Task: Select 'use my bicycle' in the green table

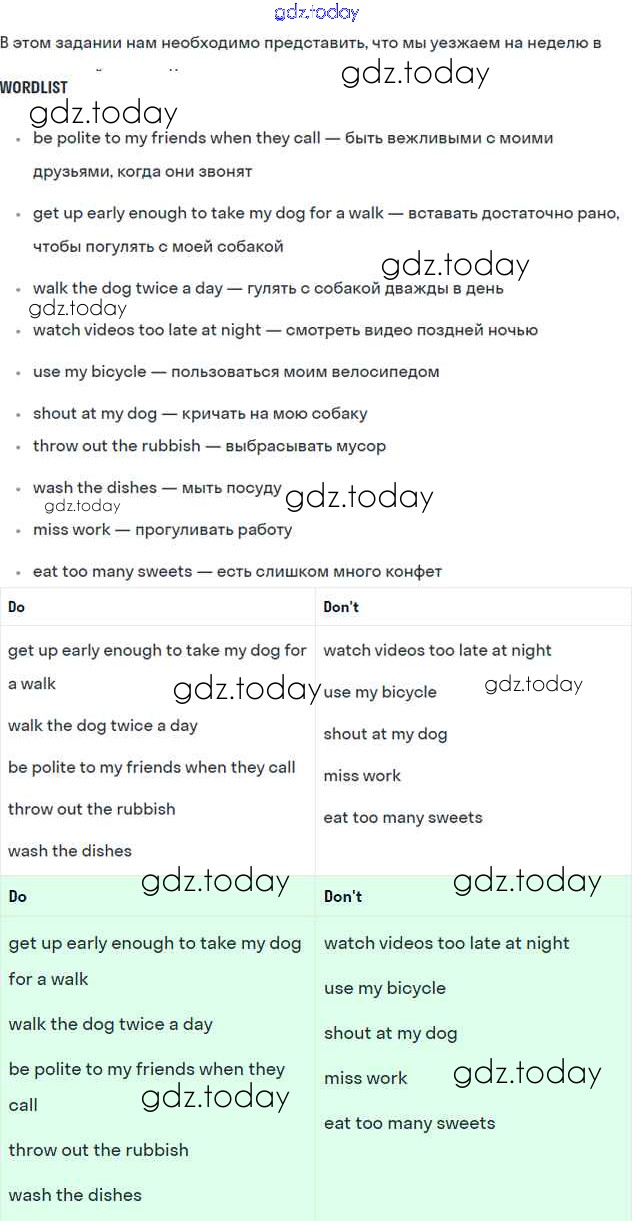Action: click(x=385, y=988)
